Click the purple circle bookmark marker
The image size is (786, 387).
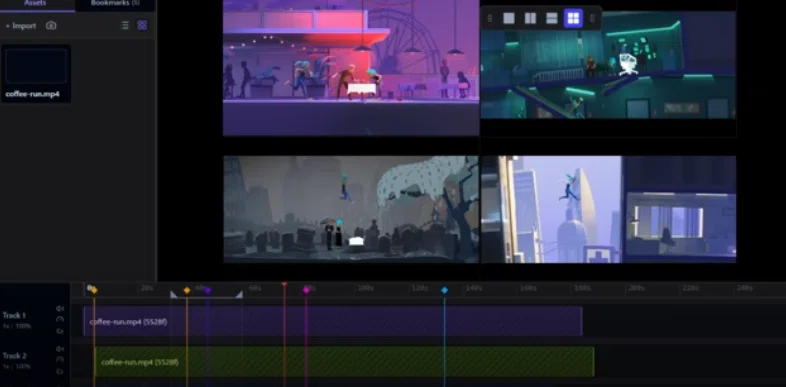point(208,290)
